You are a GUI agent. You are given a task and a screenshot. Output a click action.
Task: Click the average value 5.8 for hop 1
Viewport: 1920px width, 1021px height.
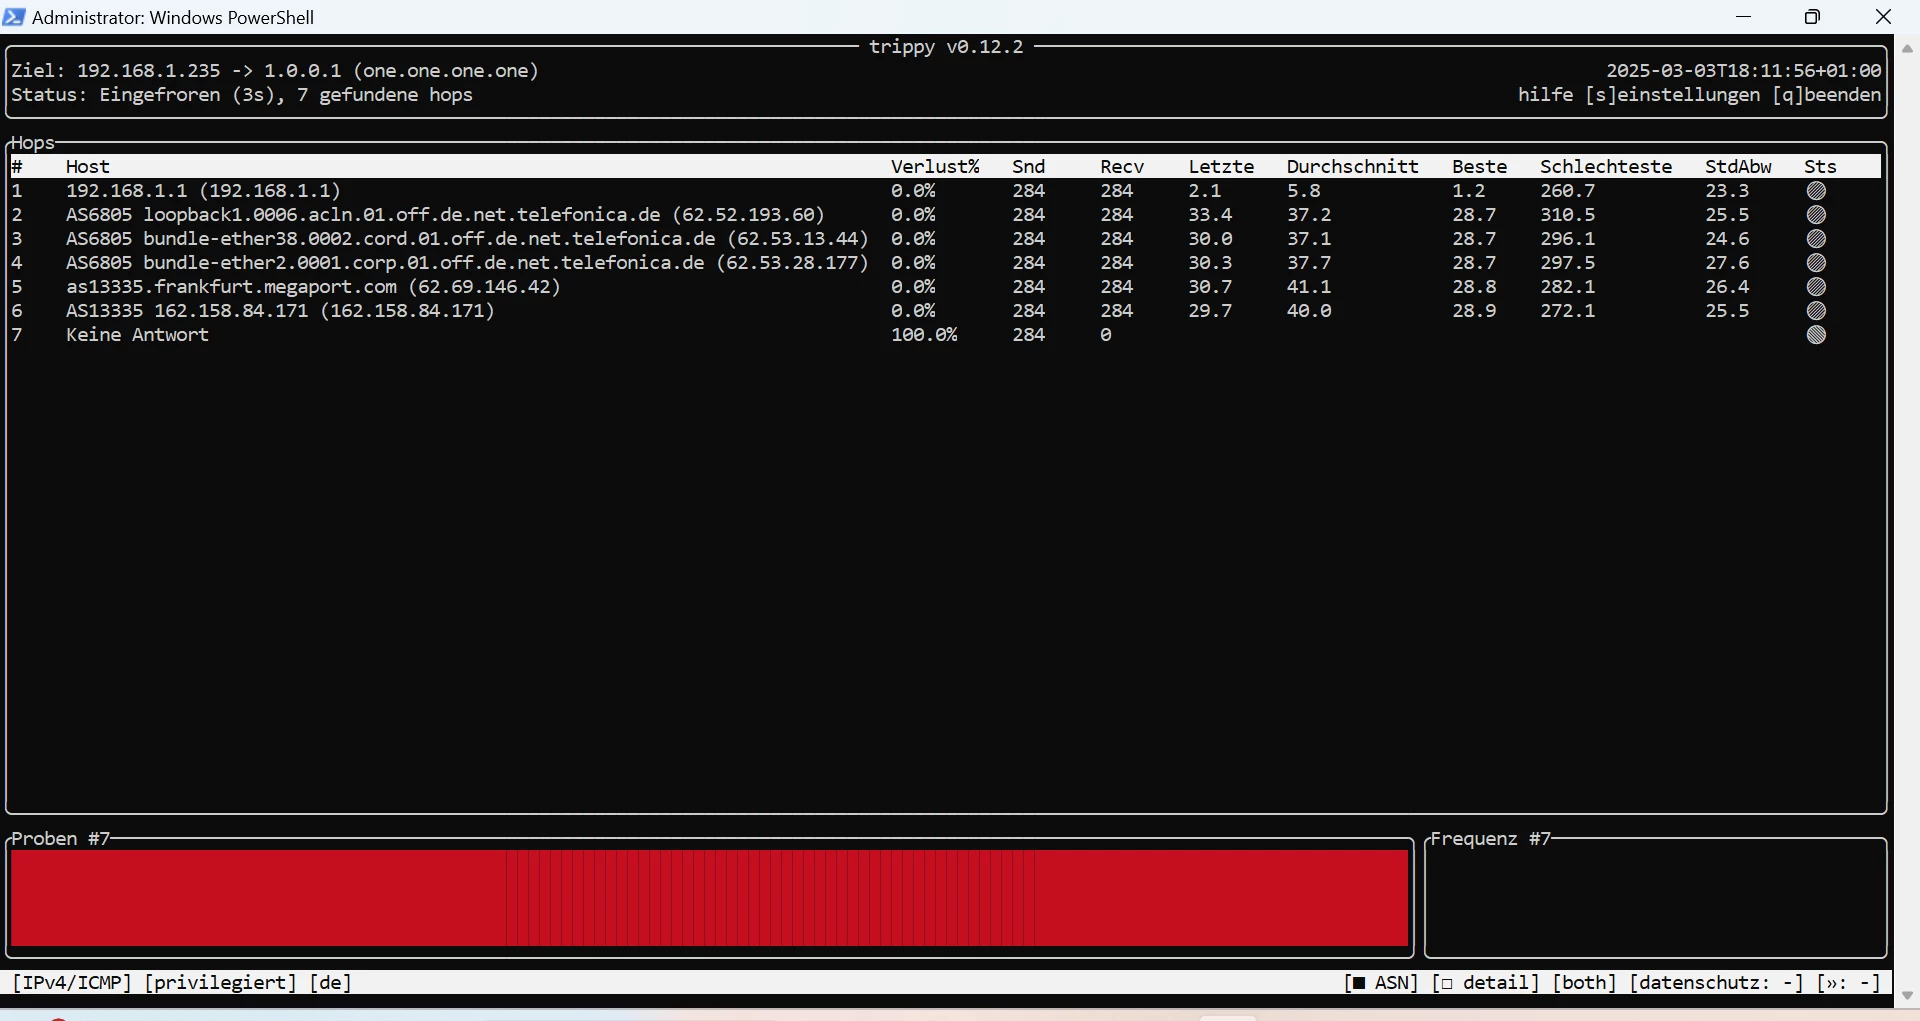tap(1304, 191)
